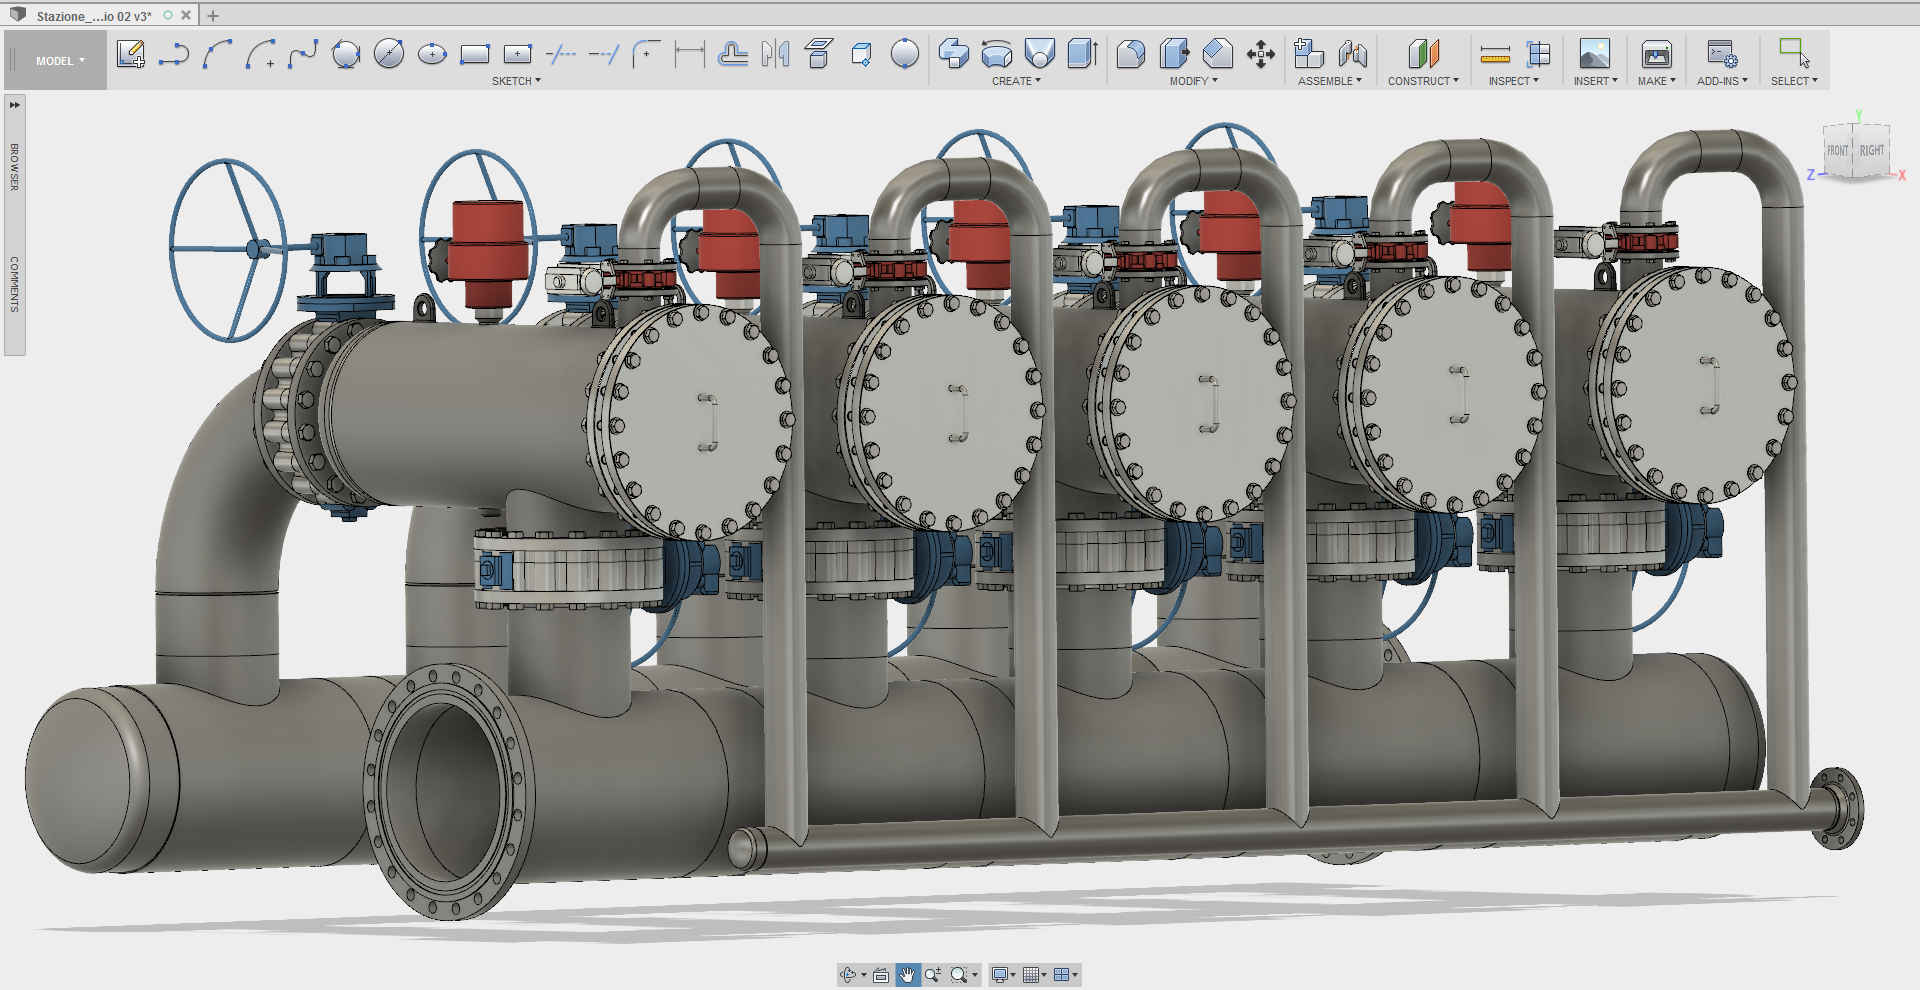Click the new design plus button
The height and width of the screenshot is (990, 1920).
(x=213, y=16)
